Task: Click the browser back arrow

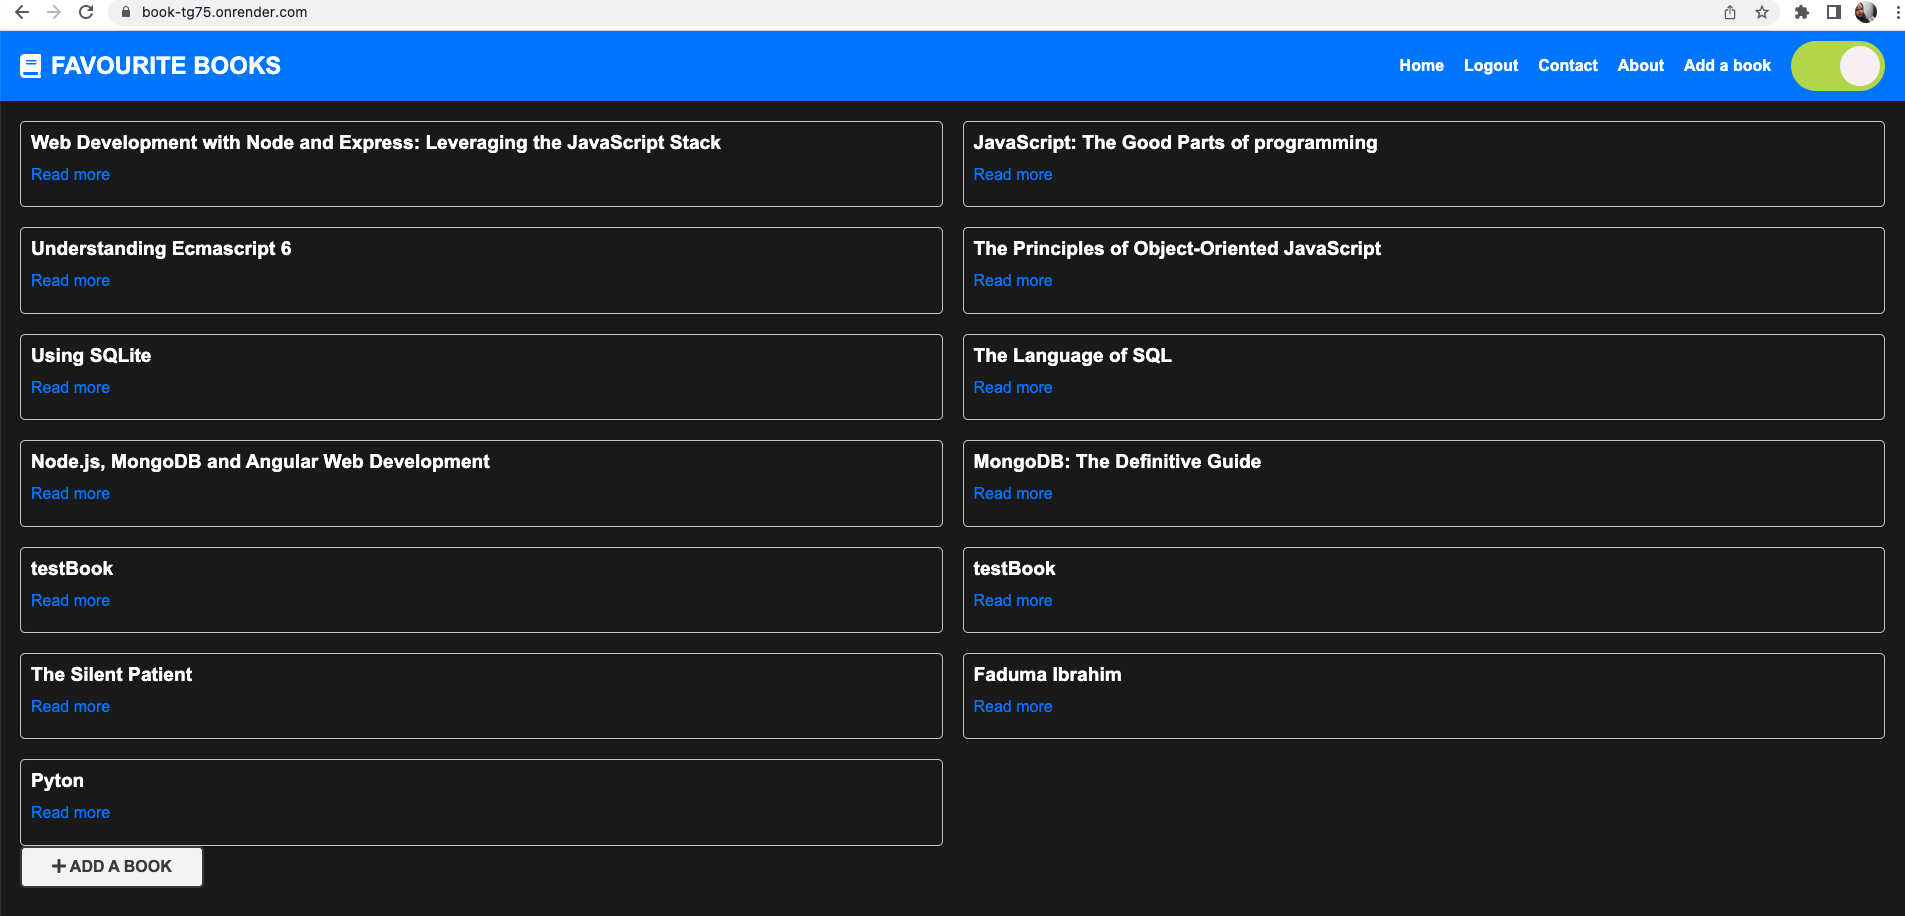Action: click(x=20, y=13)
